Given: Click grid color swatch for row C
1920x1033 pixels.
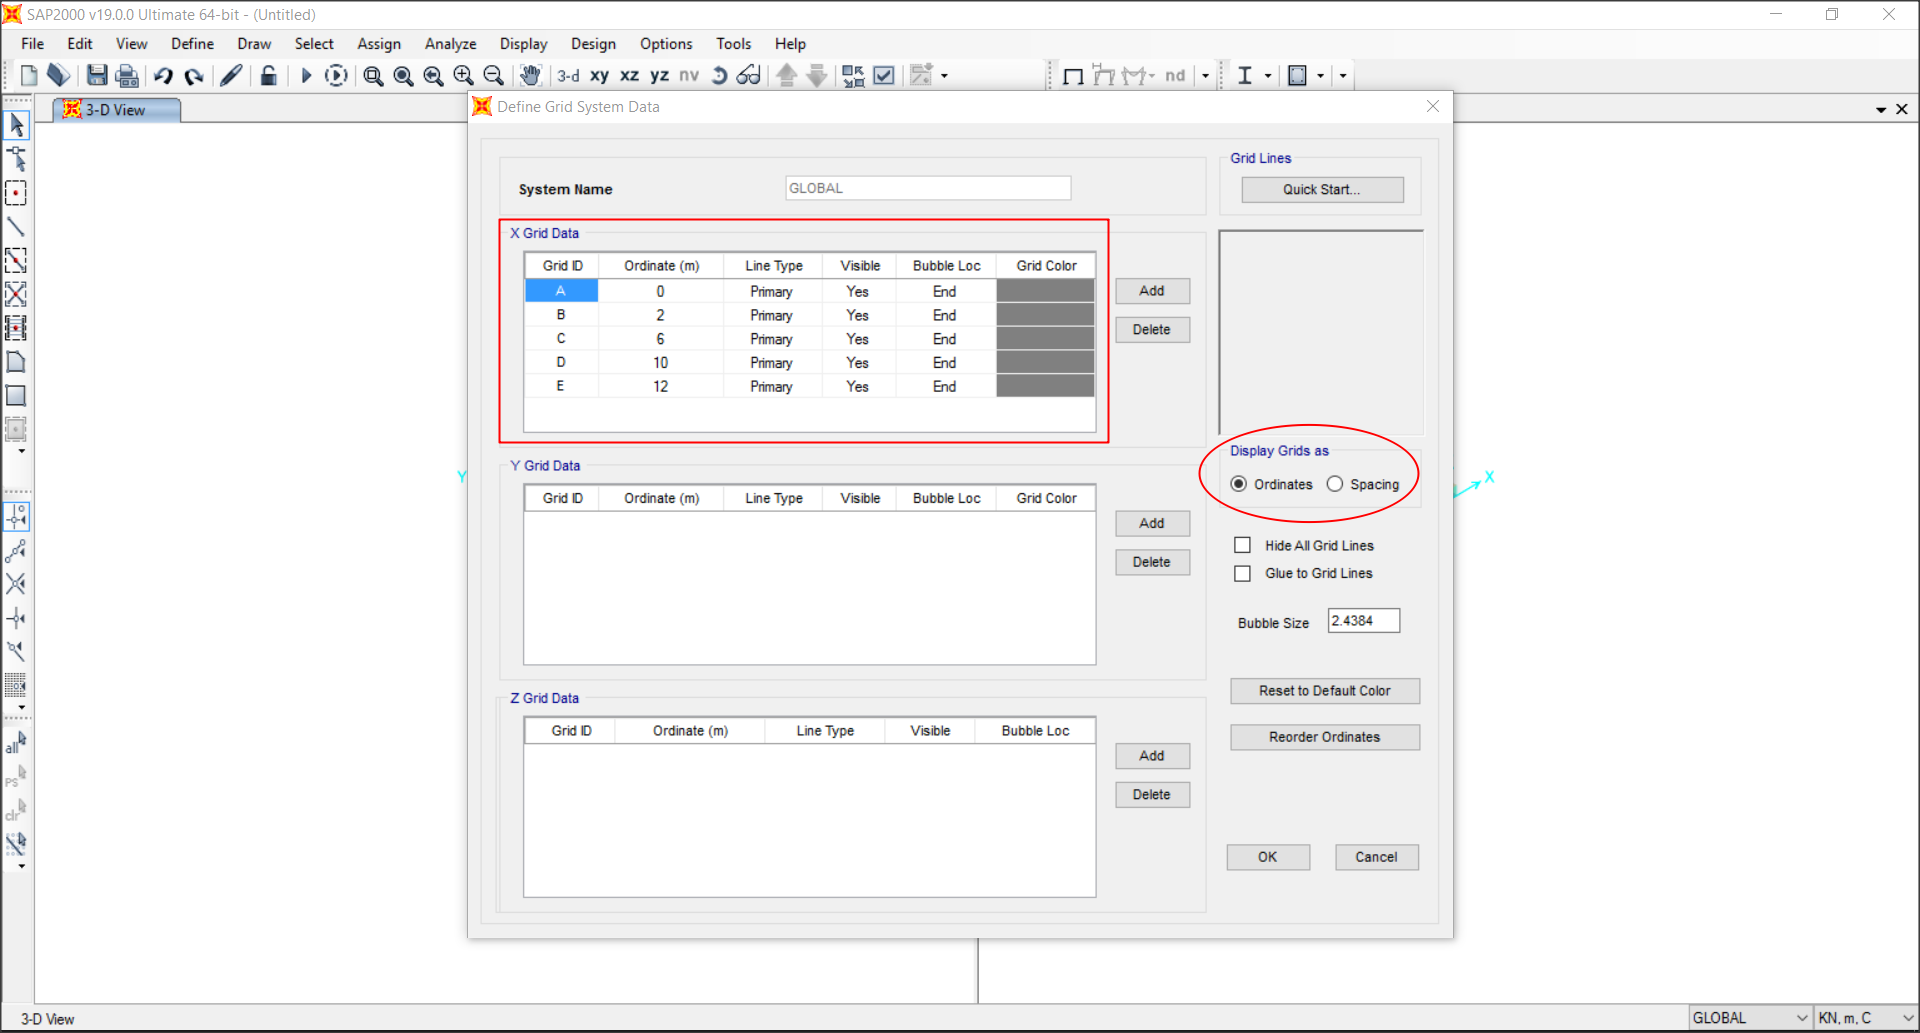Looking at the screenshot, I should tap(1045, 339).
